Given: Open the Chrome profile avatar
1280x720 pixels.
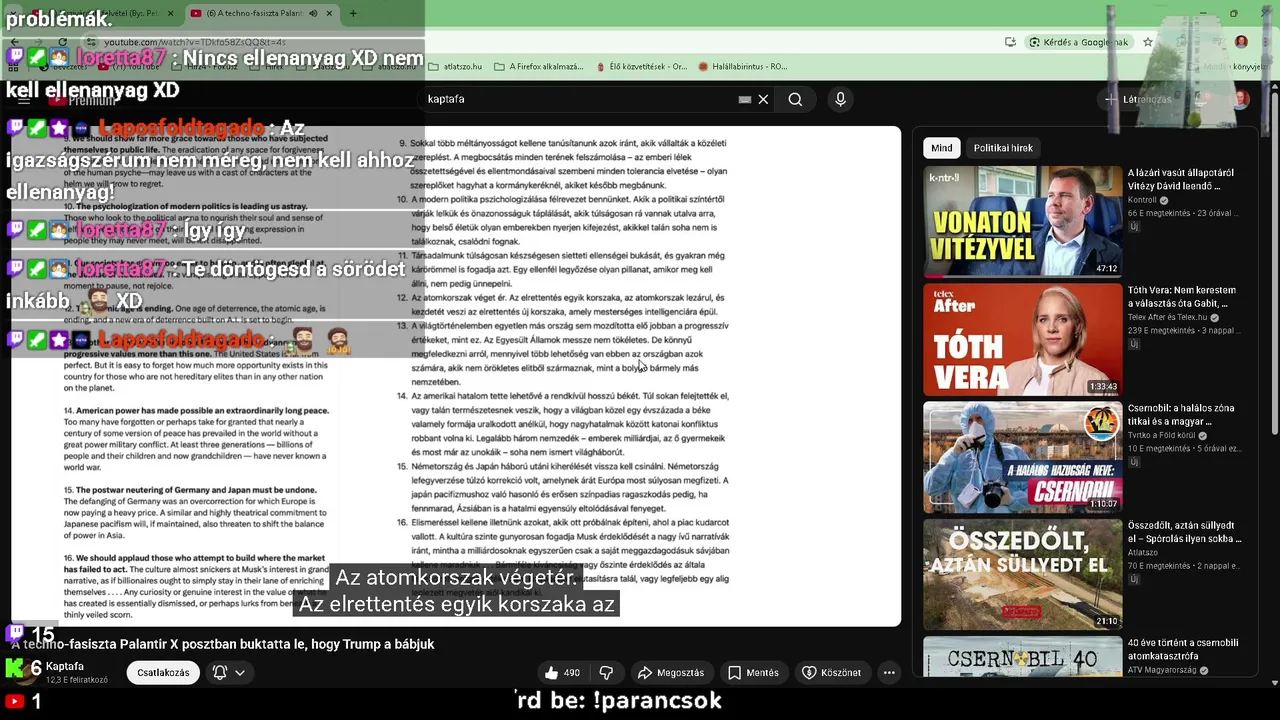Looking at the screenshot, I should (x=1241, y=42).
